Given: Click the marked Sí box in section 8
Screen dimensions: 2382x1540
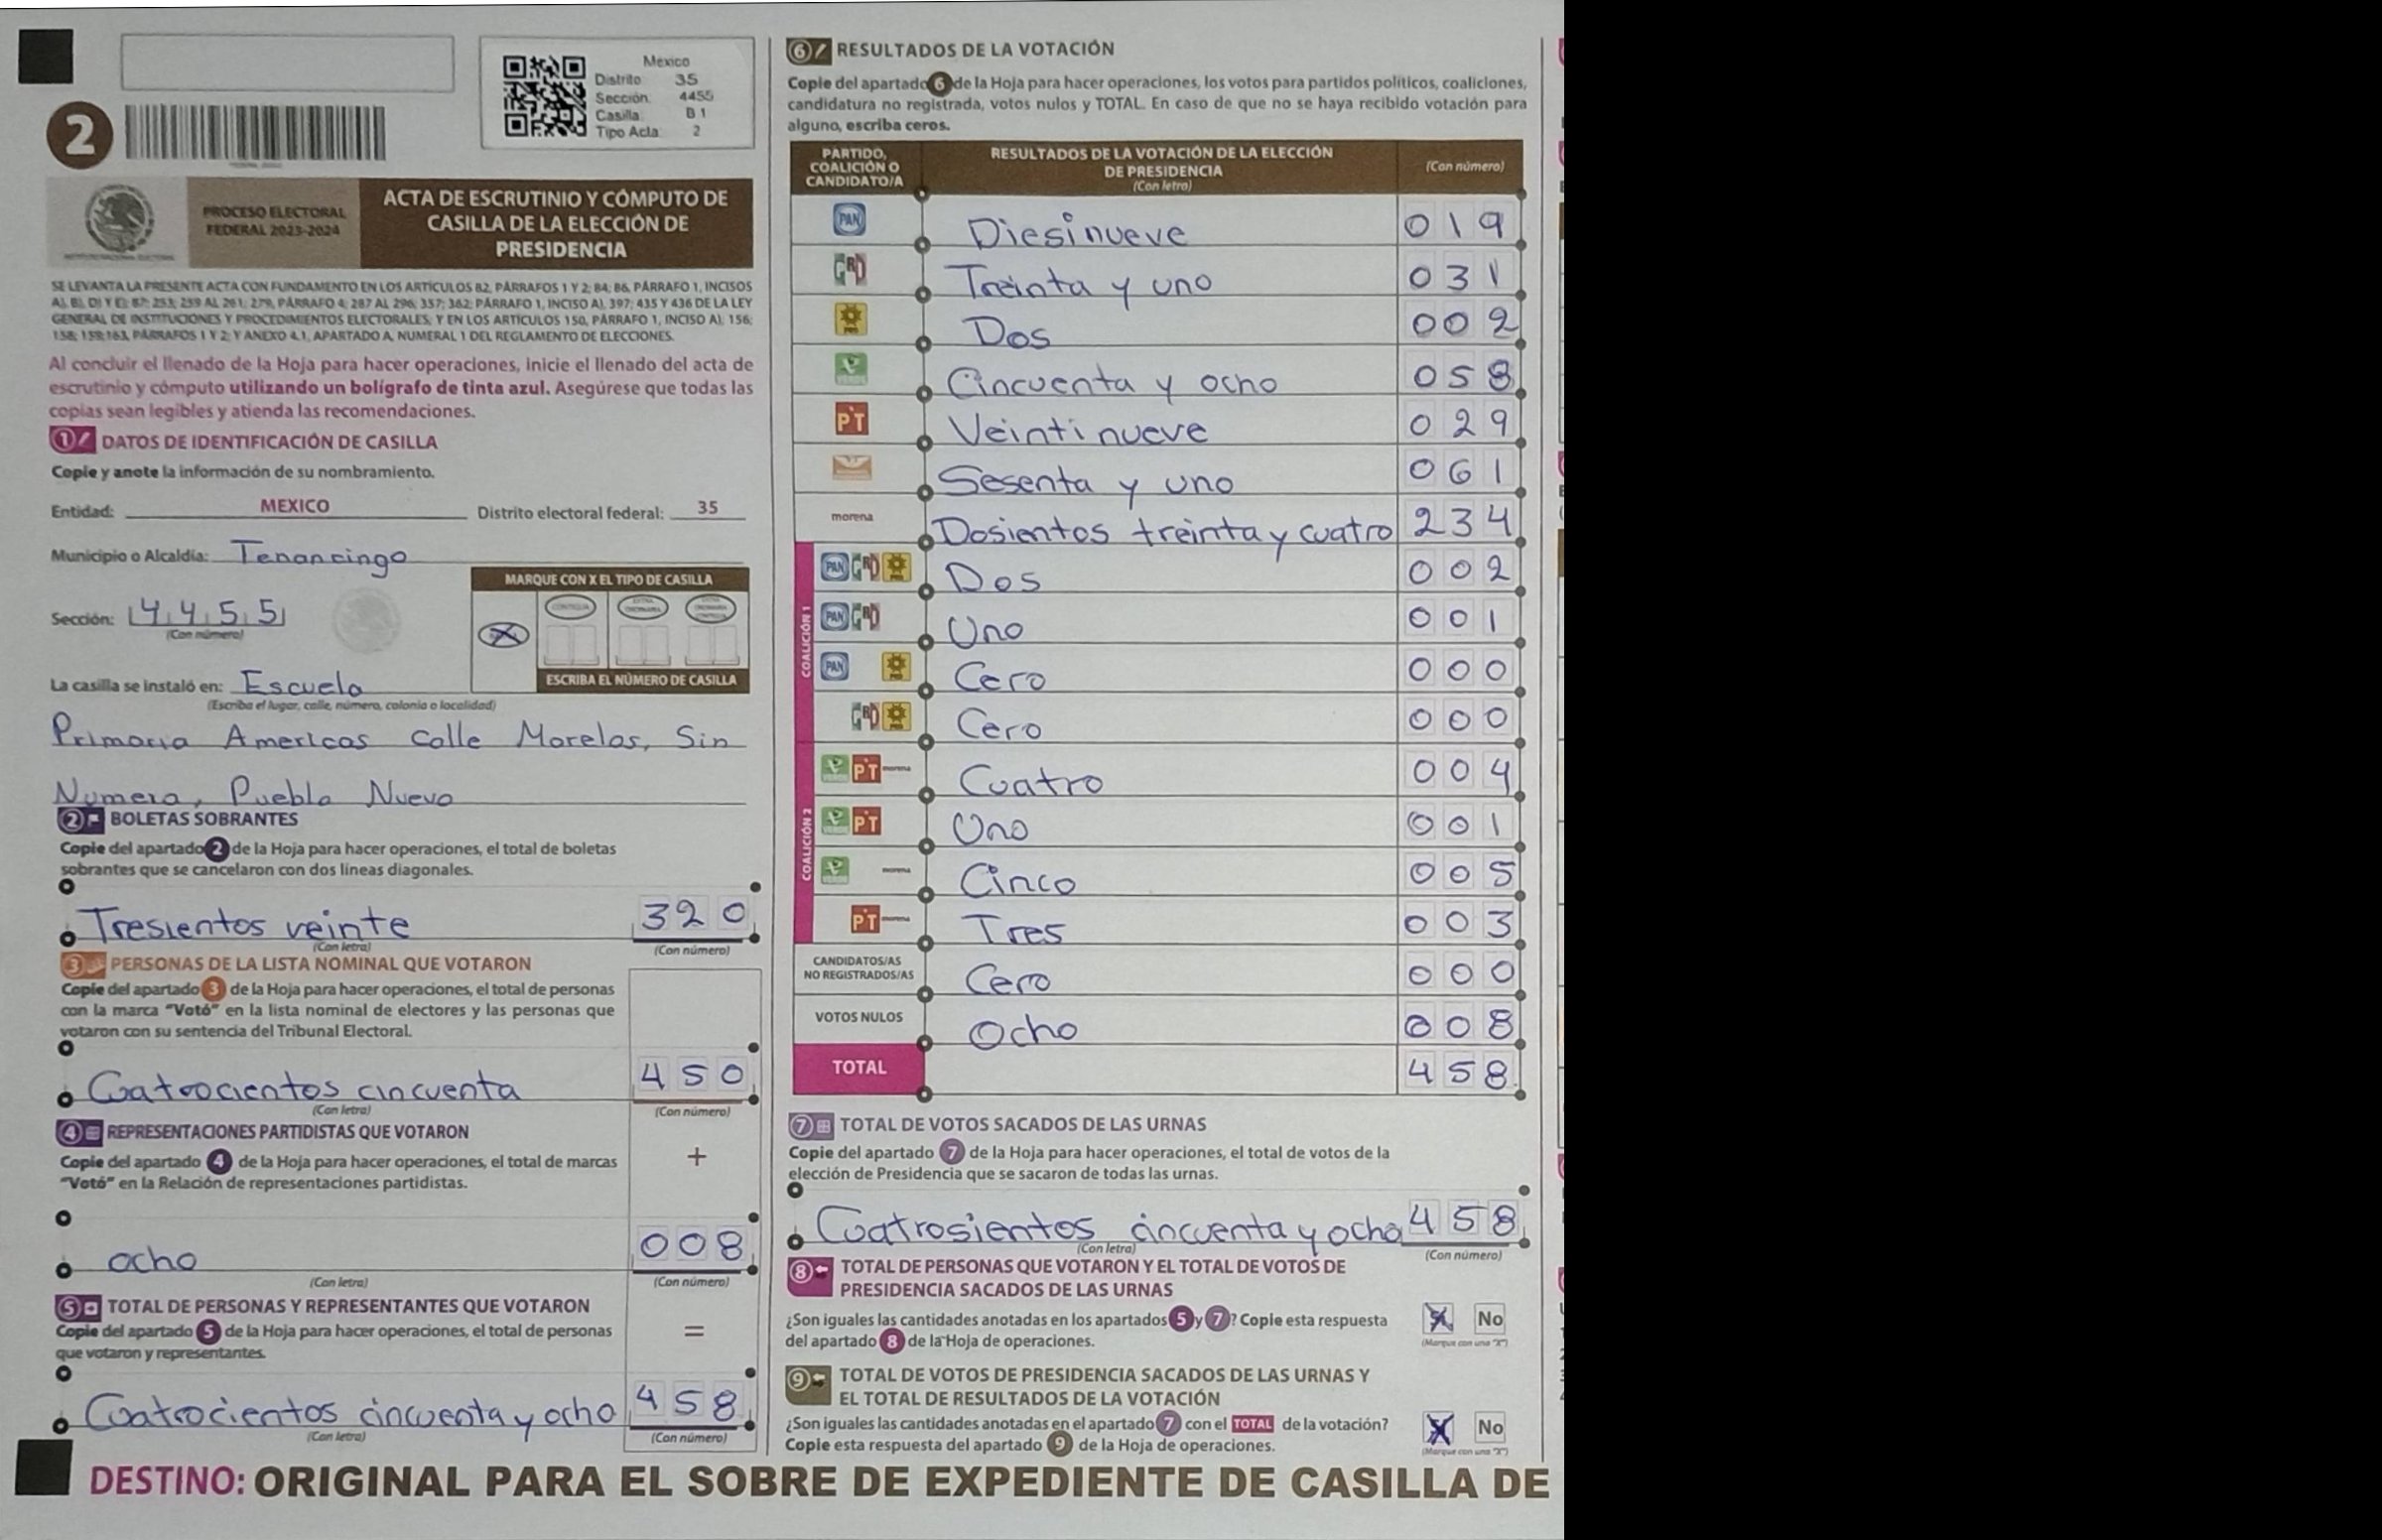Looking at the screenshot, I should pyautogui.click(x=1438, y=1319).
